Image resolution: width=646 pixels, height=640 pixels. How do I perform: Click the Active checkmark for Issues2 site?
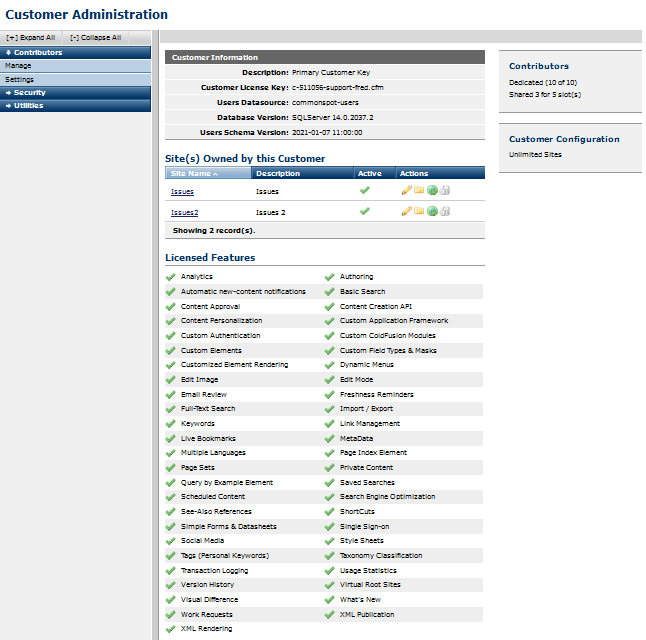pyautogui.click(x=365, y=211)
